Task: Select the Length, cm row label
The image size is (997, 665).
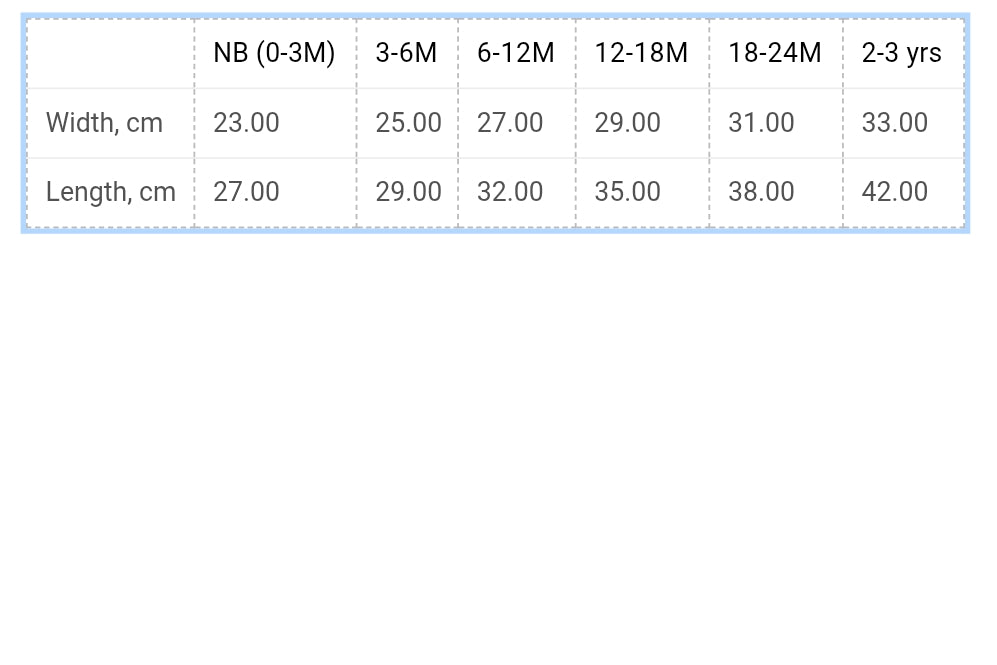Action: click(111, 192)
